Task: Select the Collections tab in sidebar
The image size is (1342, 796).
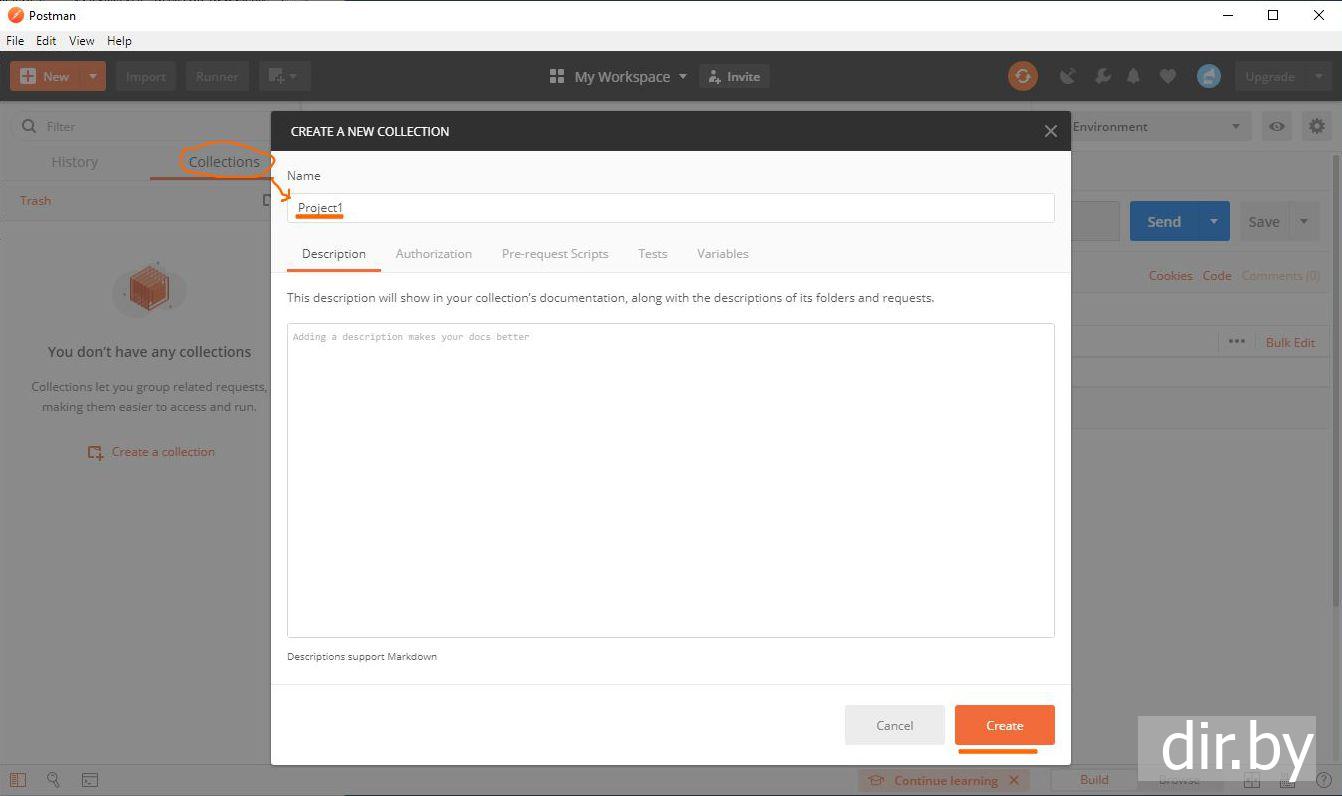Action: coord(224,162)
